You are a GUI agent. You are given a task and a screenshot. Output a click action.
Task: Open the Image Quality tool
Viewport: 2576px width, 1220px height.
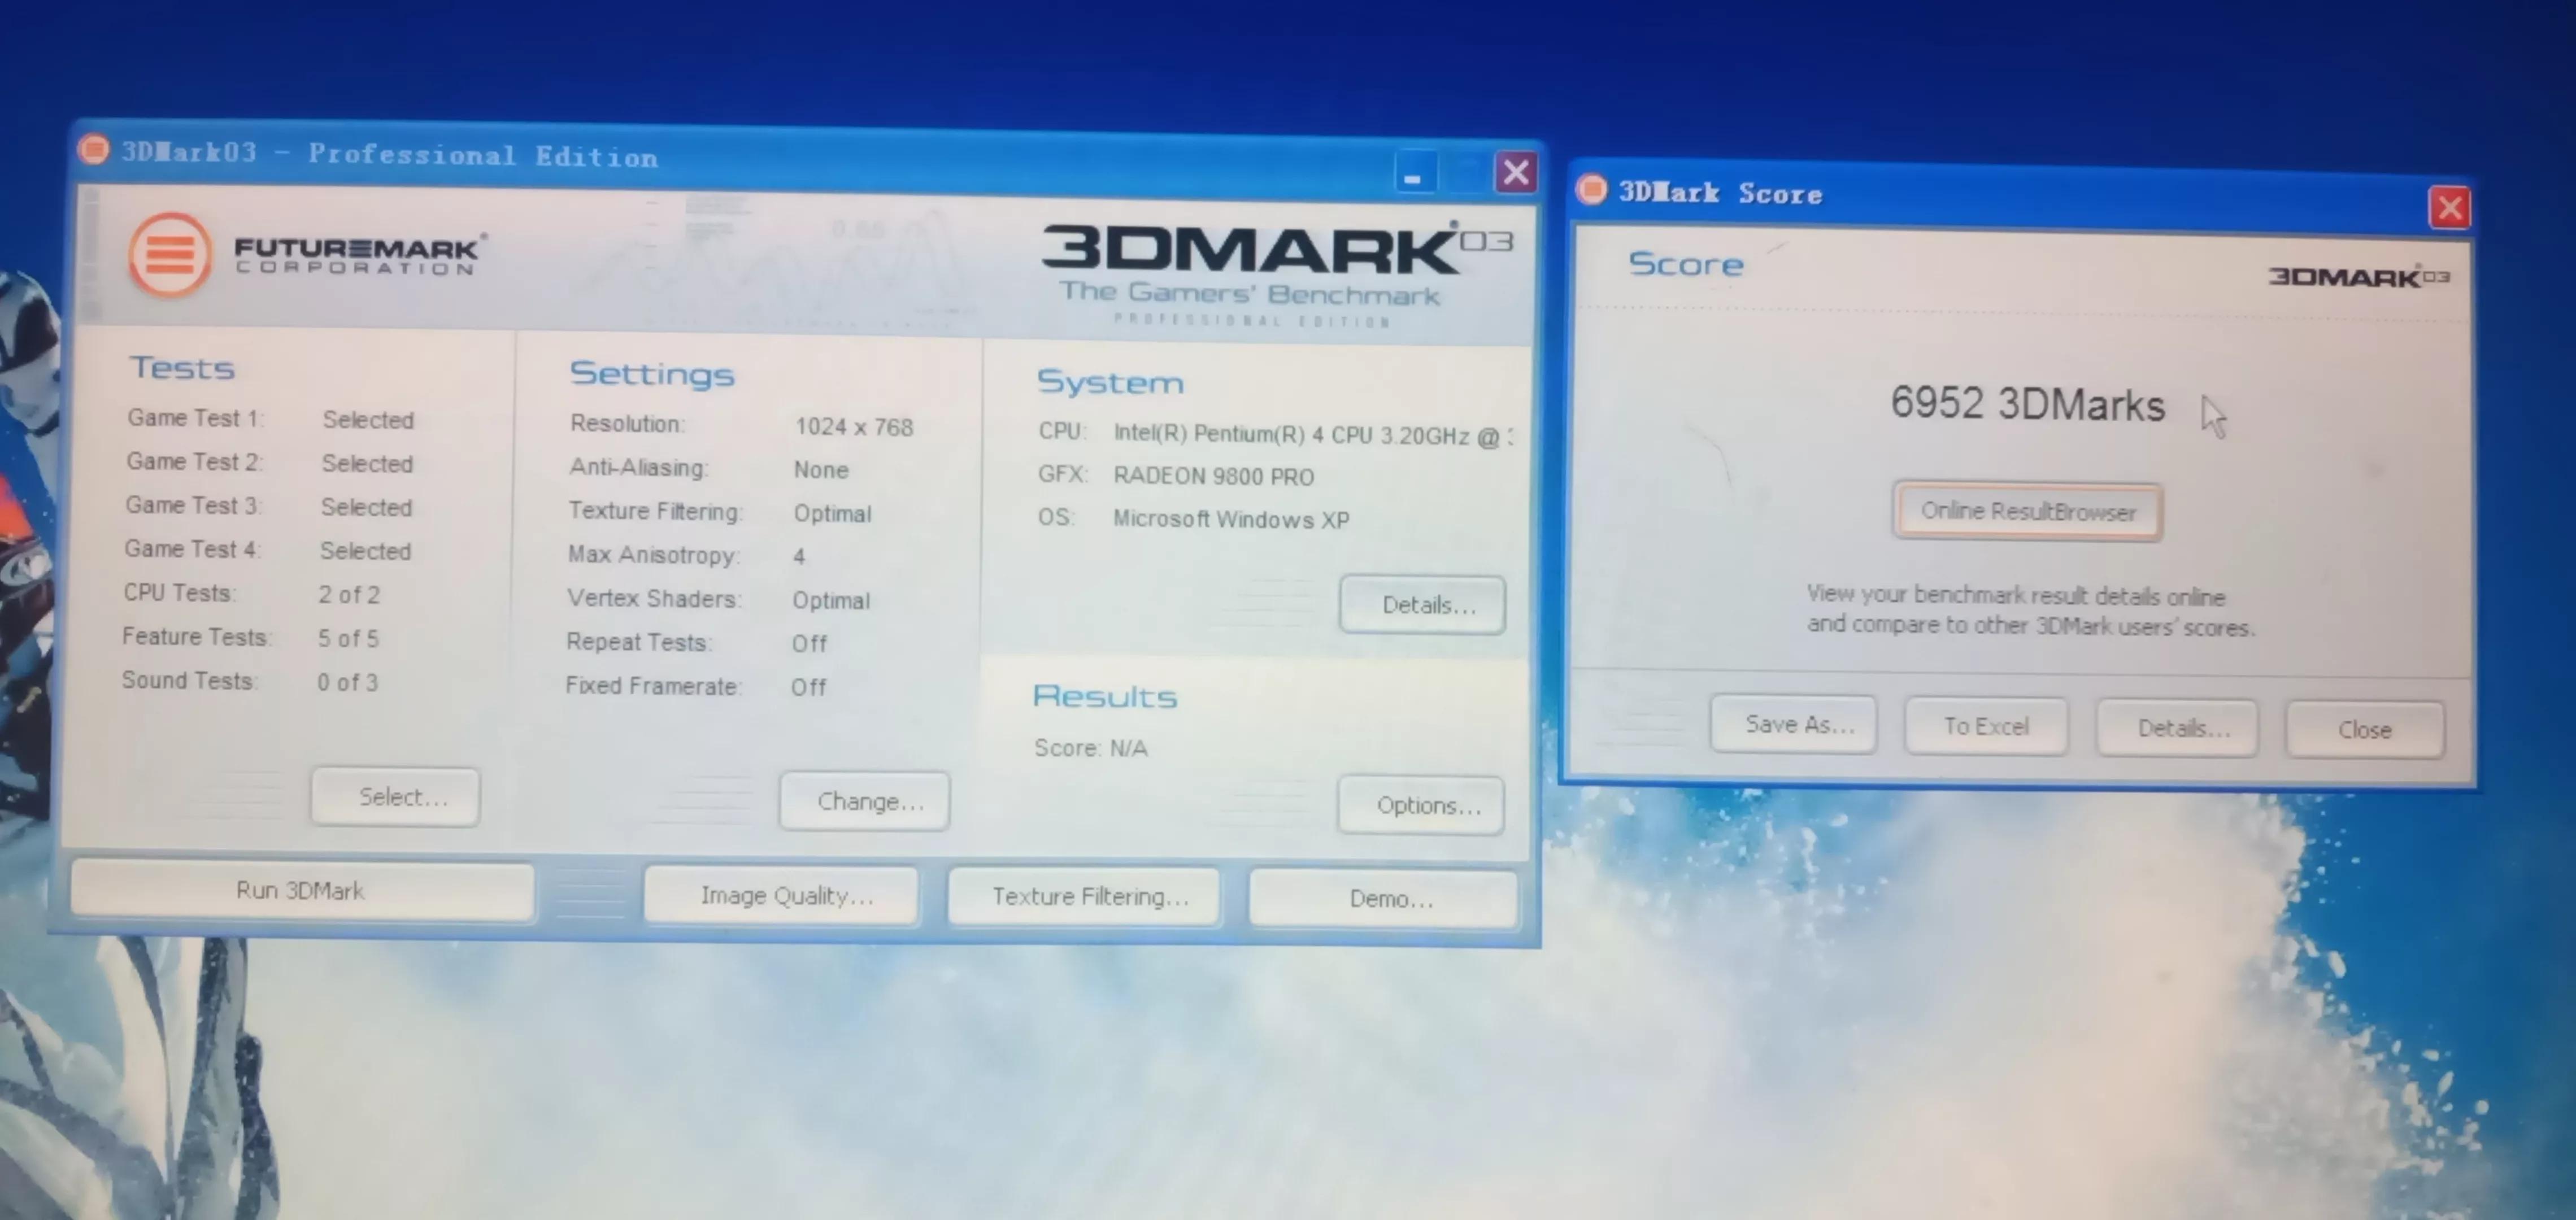781,895
